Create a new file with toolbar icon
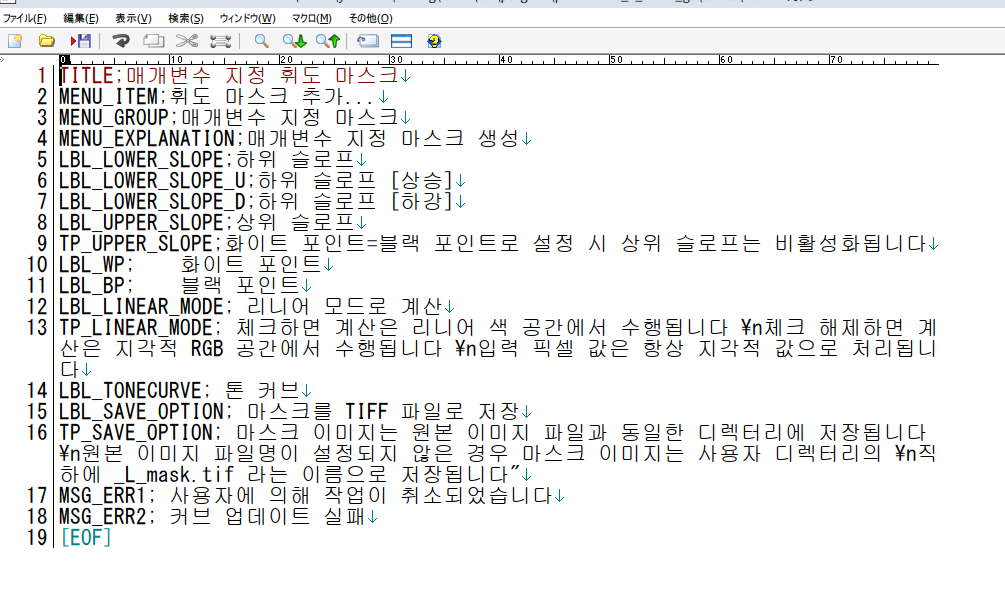The width and height of the screenshot is (1005, 609). 15,42
